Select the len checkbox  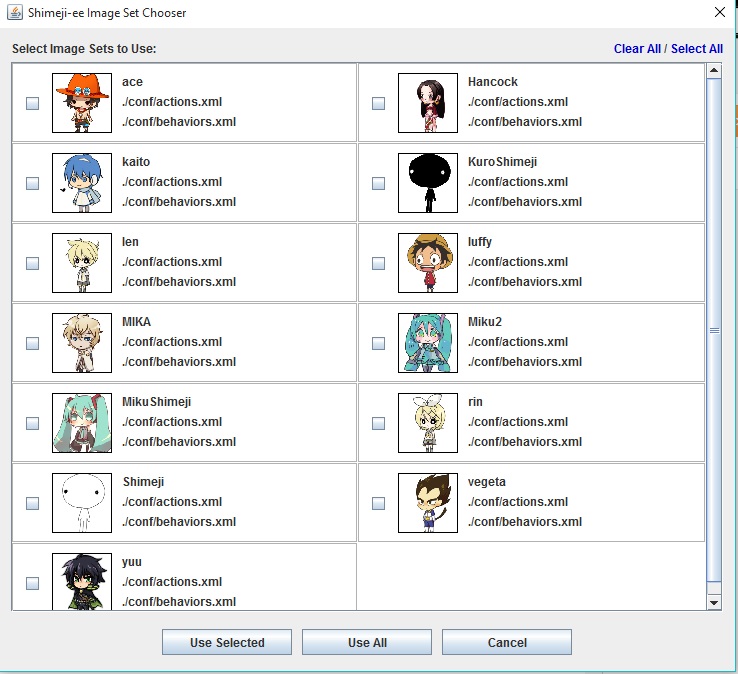(32, 263)
